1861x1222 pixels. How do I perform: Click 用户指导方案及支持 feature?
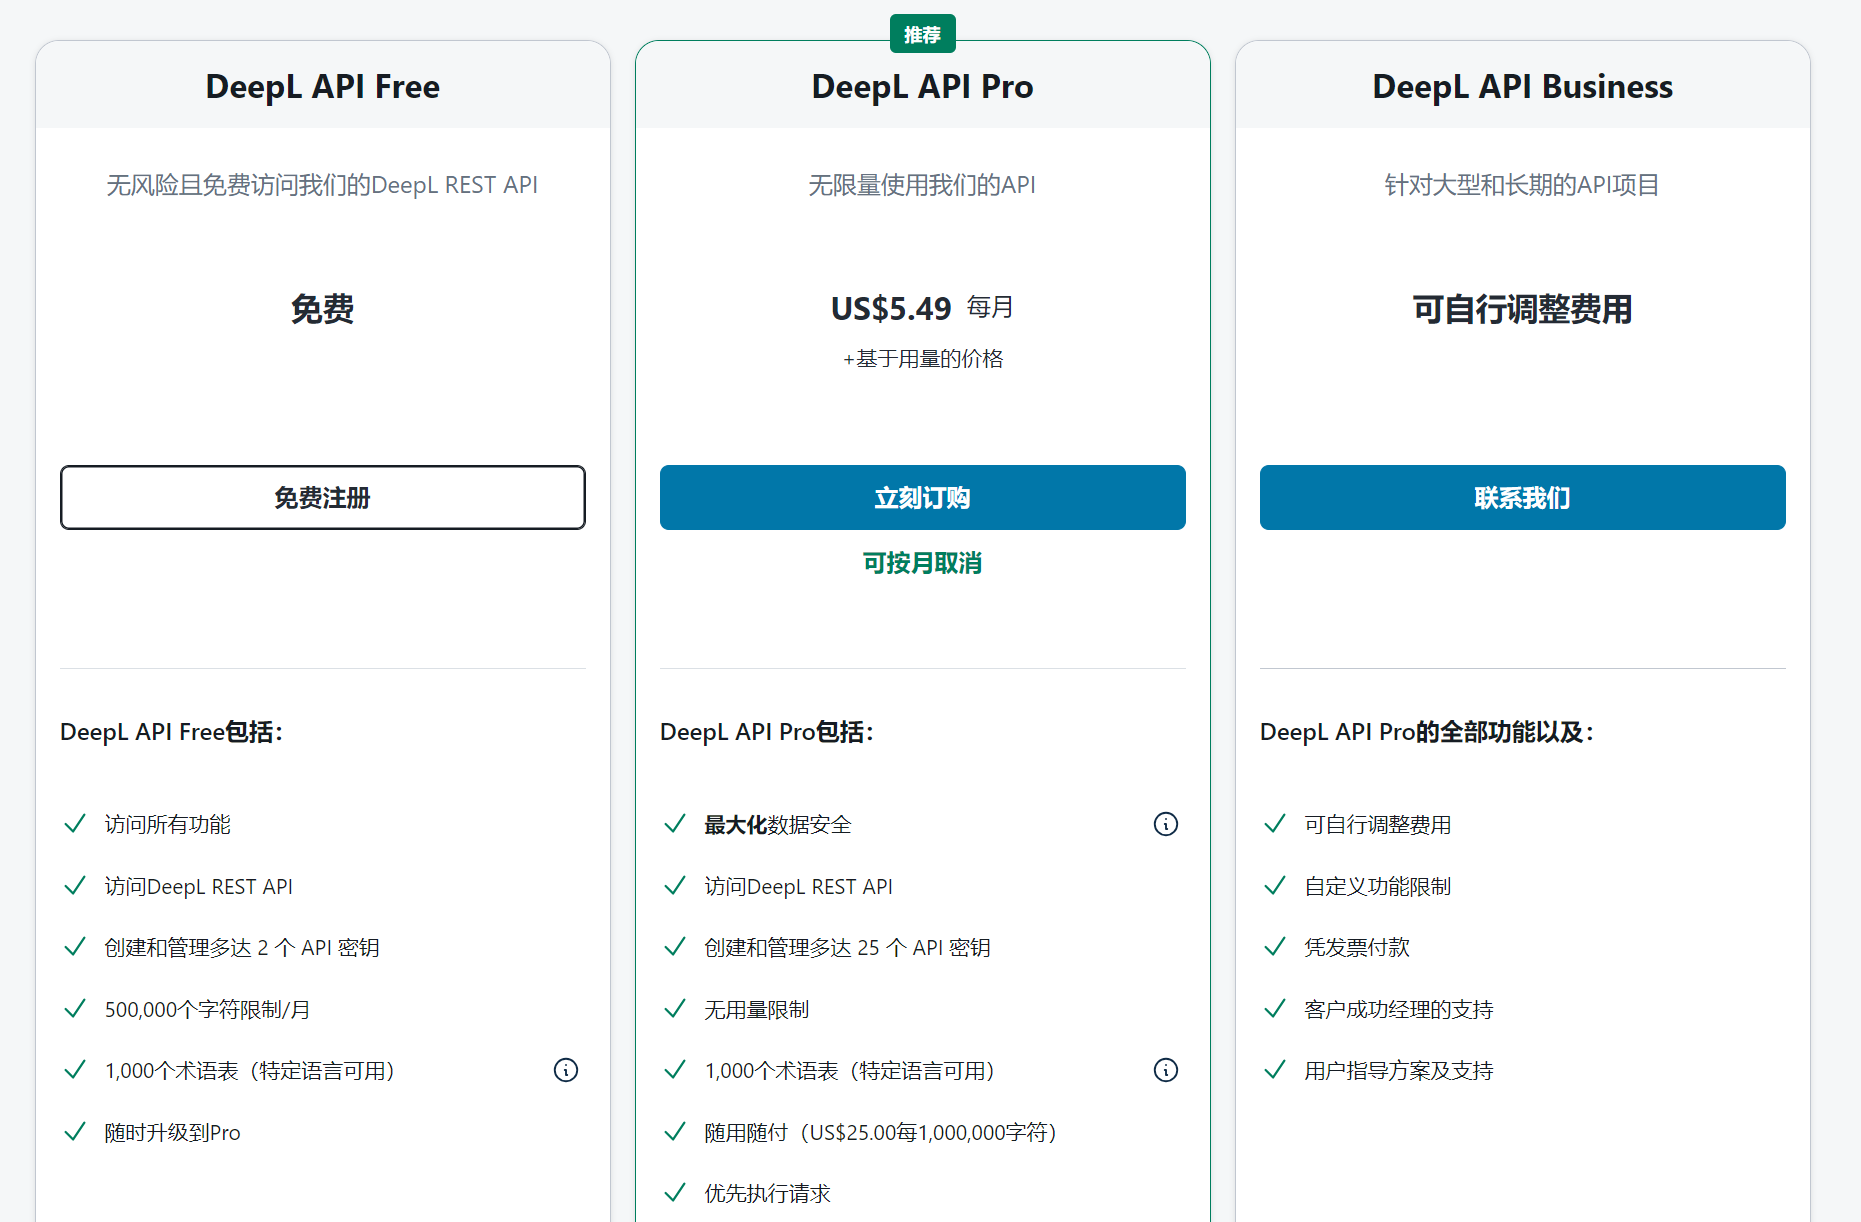click(1399, 1070)
